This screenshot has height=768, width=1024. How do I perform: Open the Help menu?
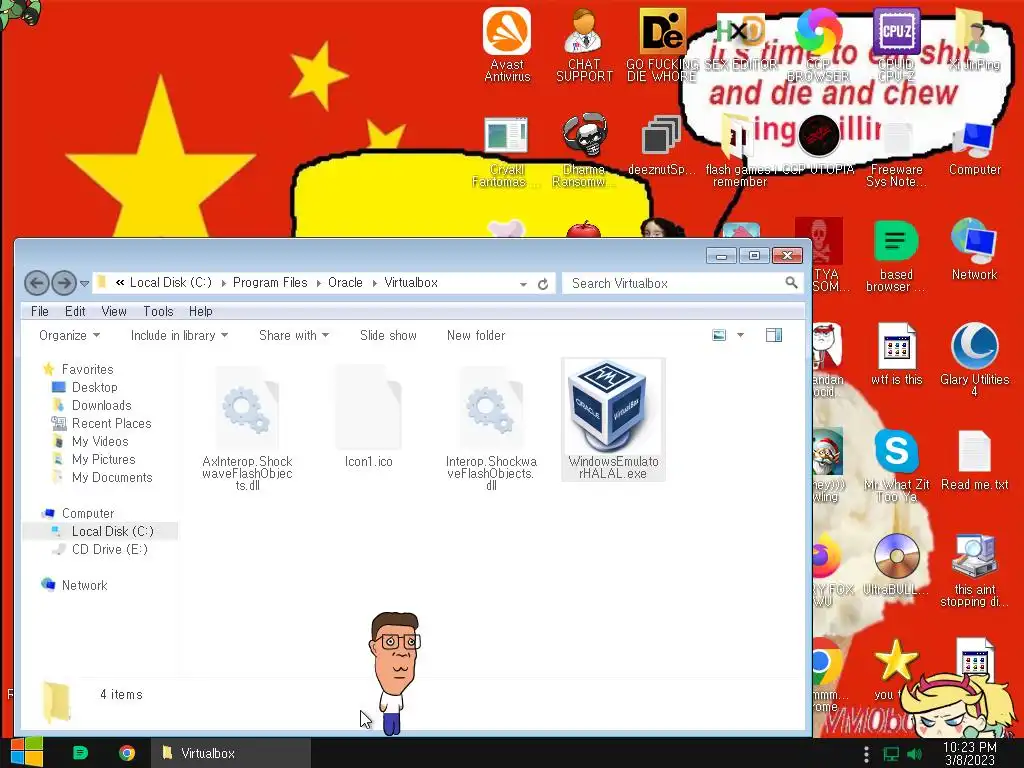(200, 312)
